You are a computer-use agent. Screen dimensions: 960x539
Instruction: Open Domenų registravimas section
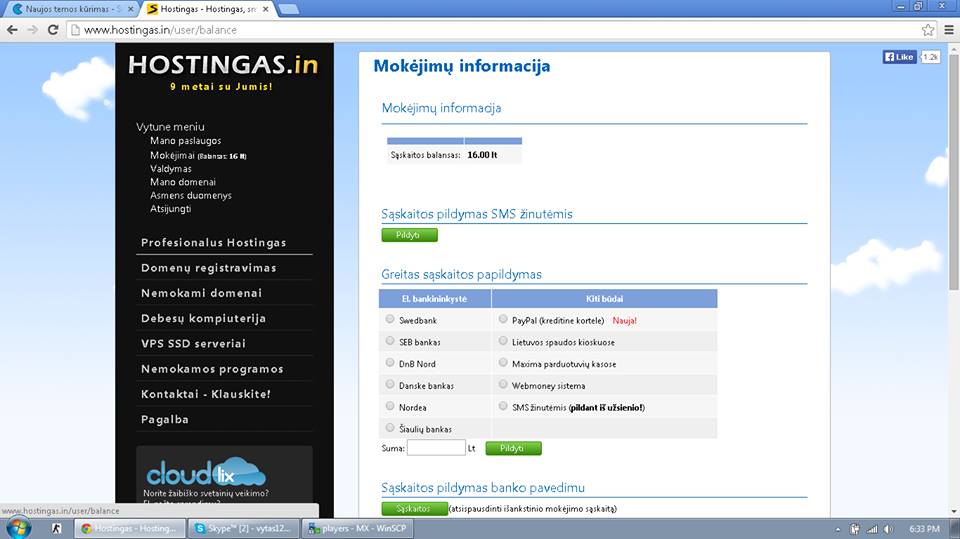click(x=209, y=268)
